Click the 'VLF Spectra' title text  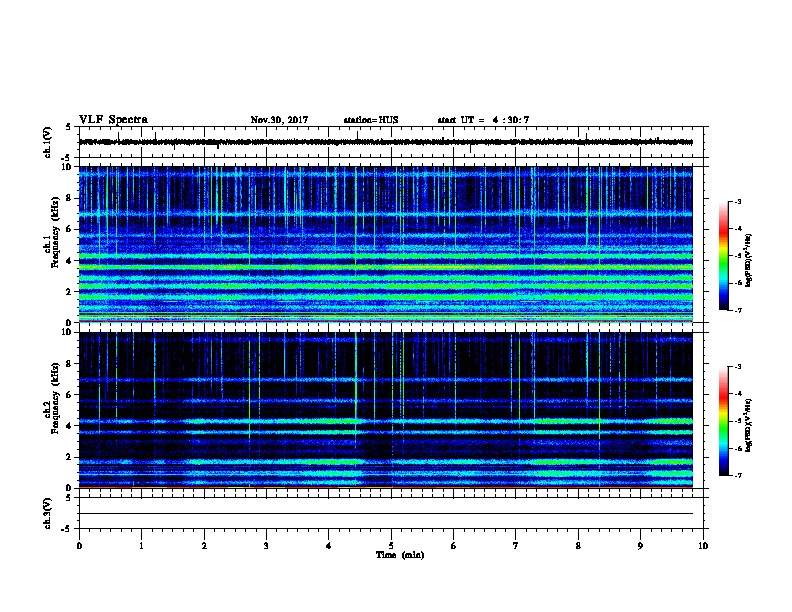(113, 120)
